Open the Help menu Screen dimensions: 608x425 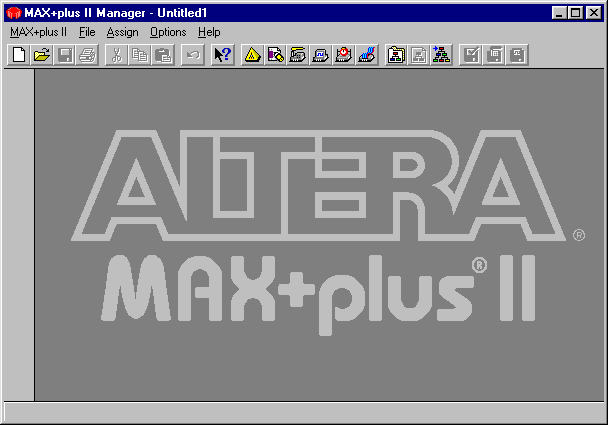click(x=209, y=32)
